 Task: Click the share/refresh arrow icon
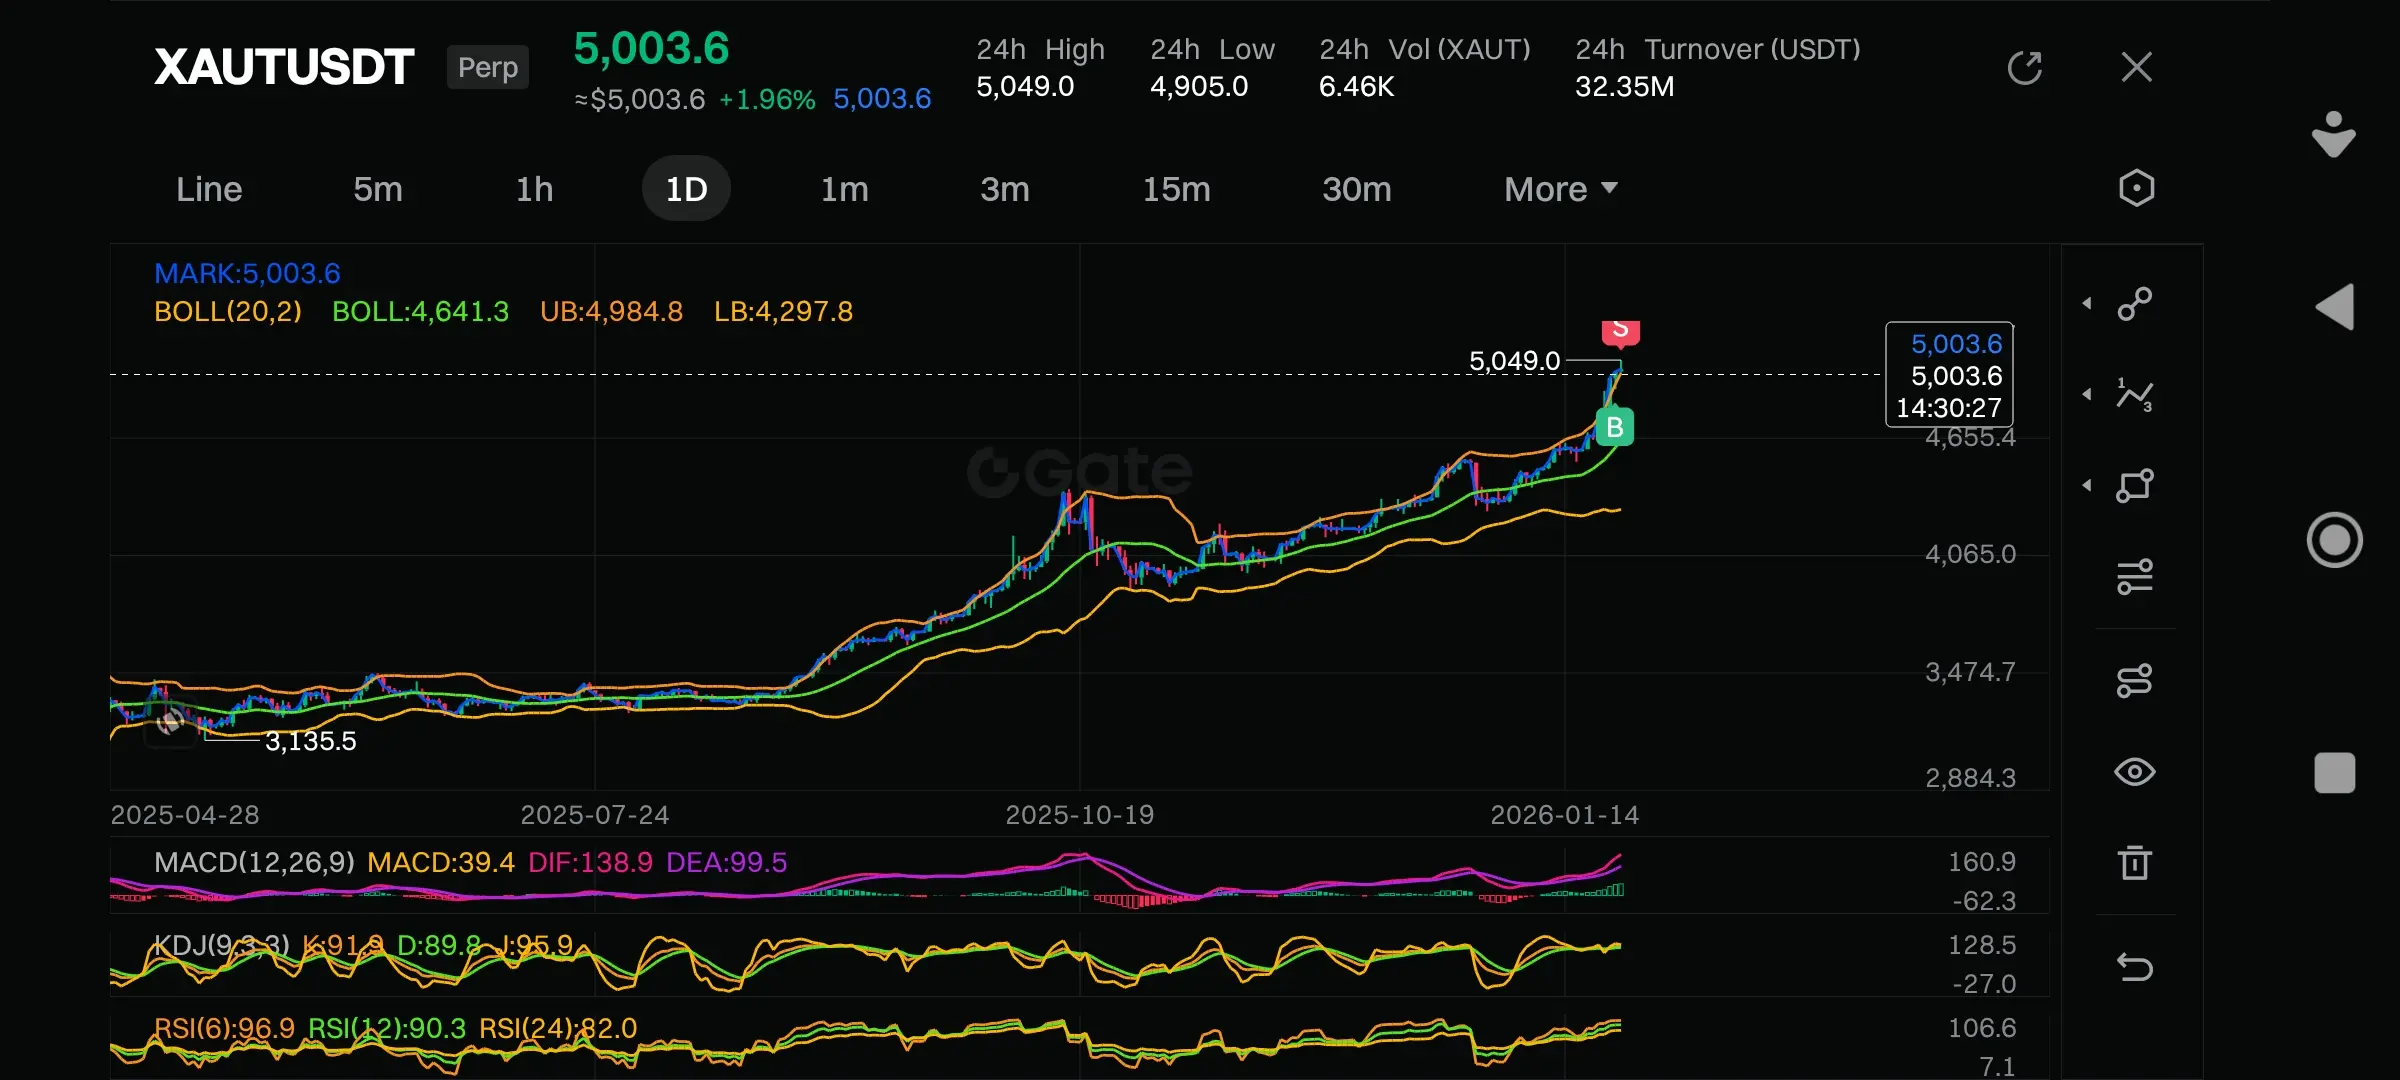point(2024,68)
